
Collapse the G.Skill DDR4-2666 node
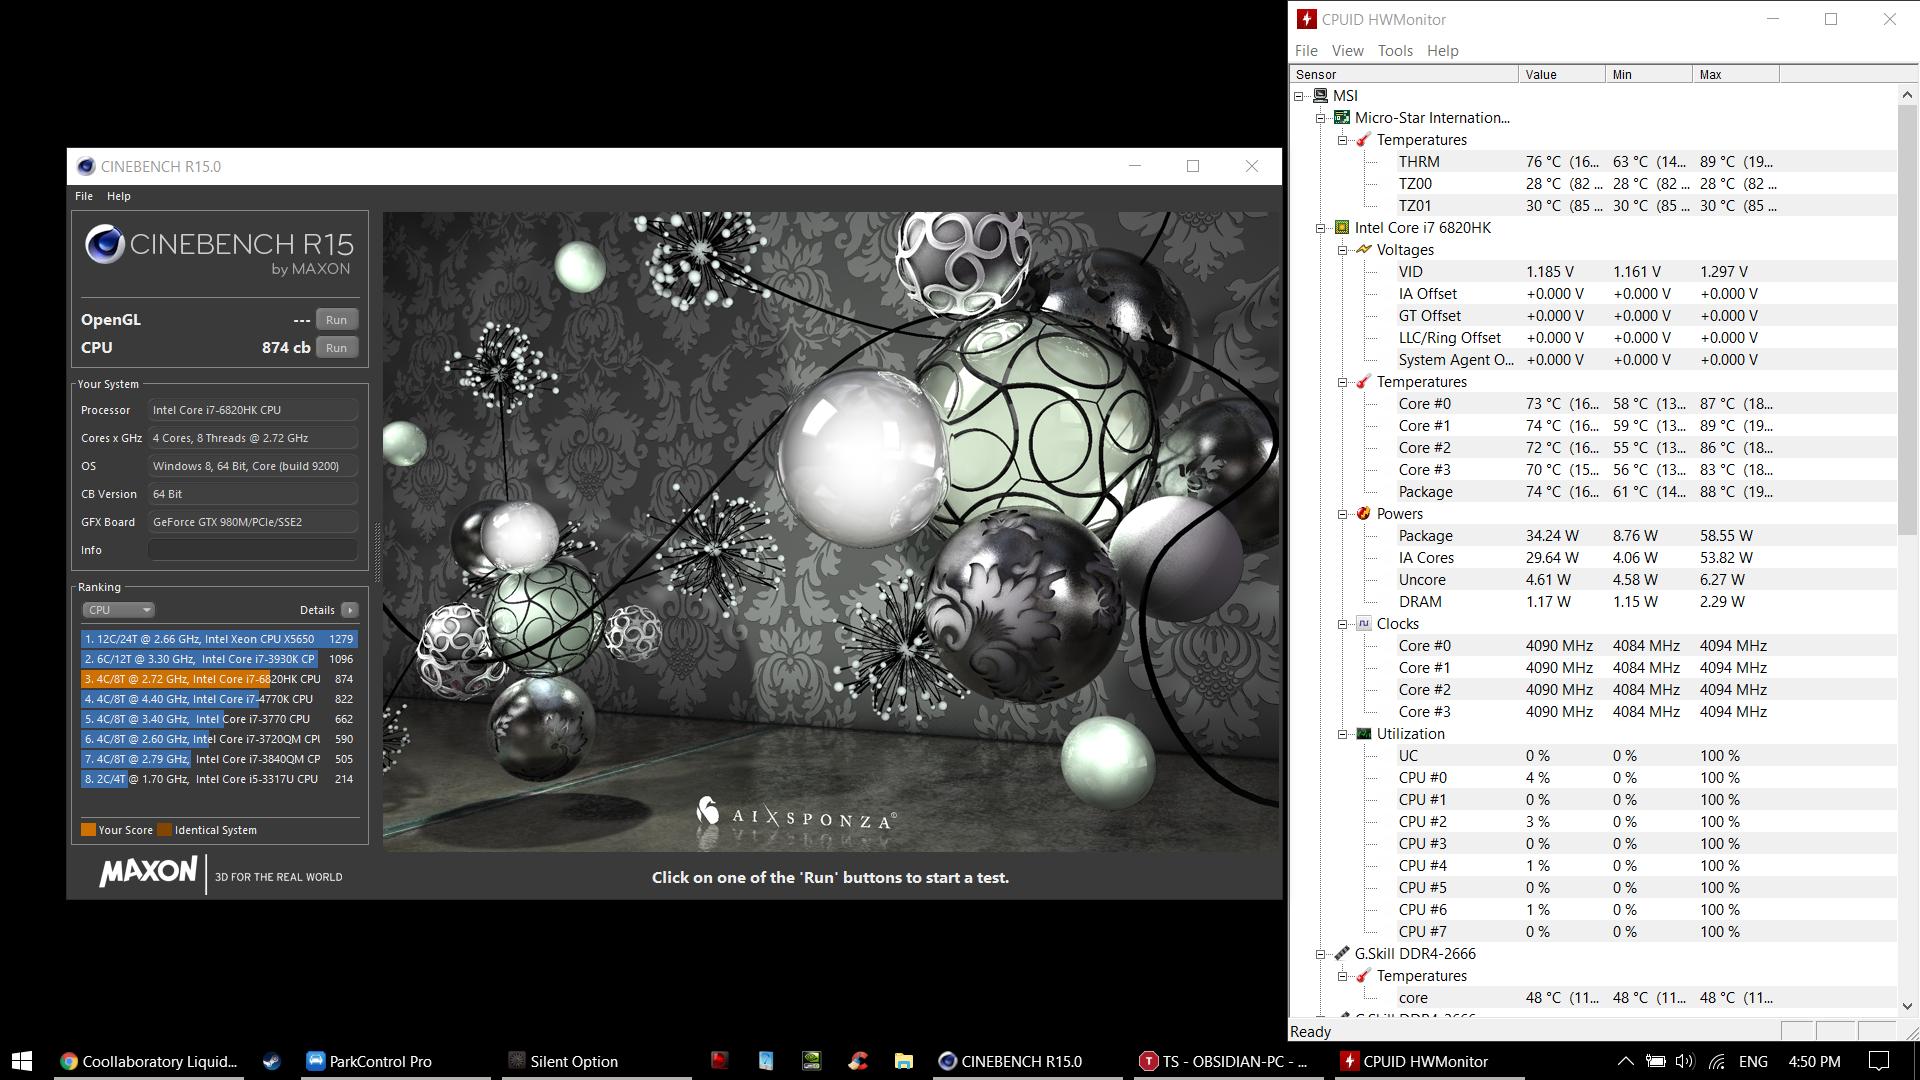1320,954
